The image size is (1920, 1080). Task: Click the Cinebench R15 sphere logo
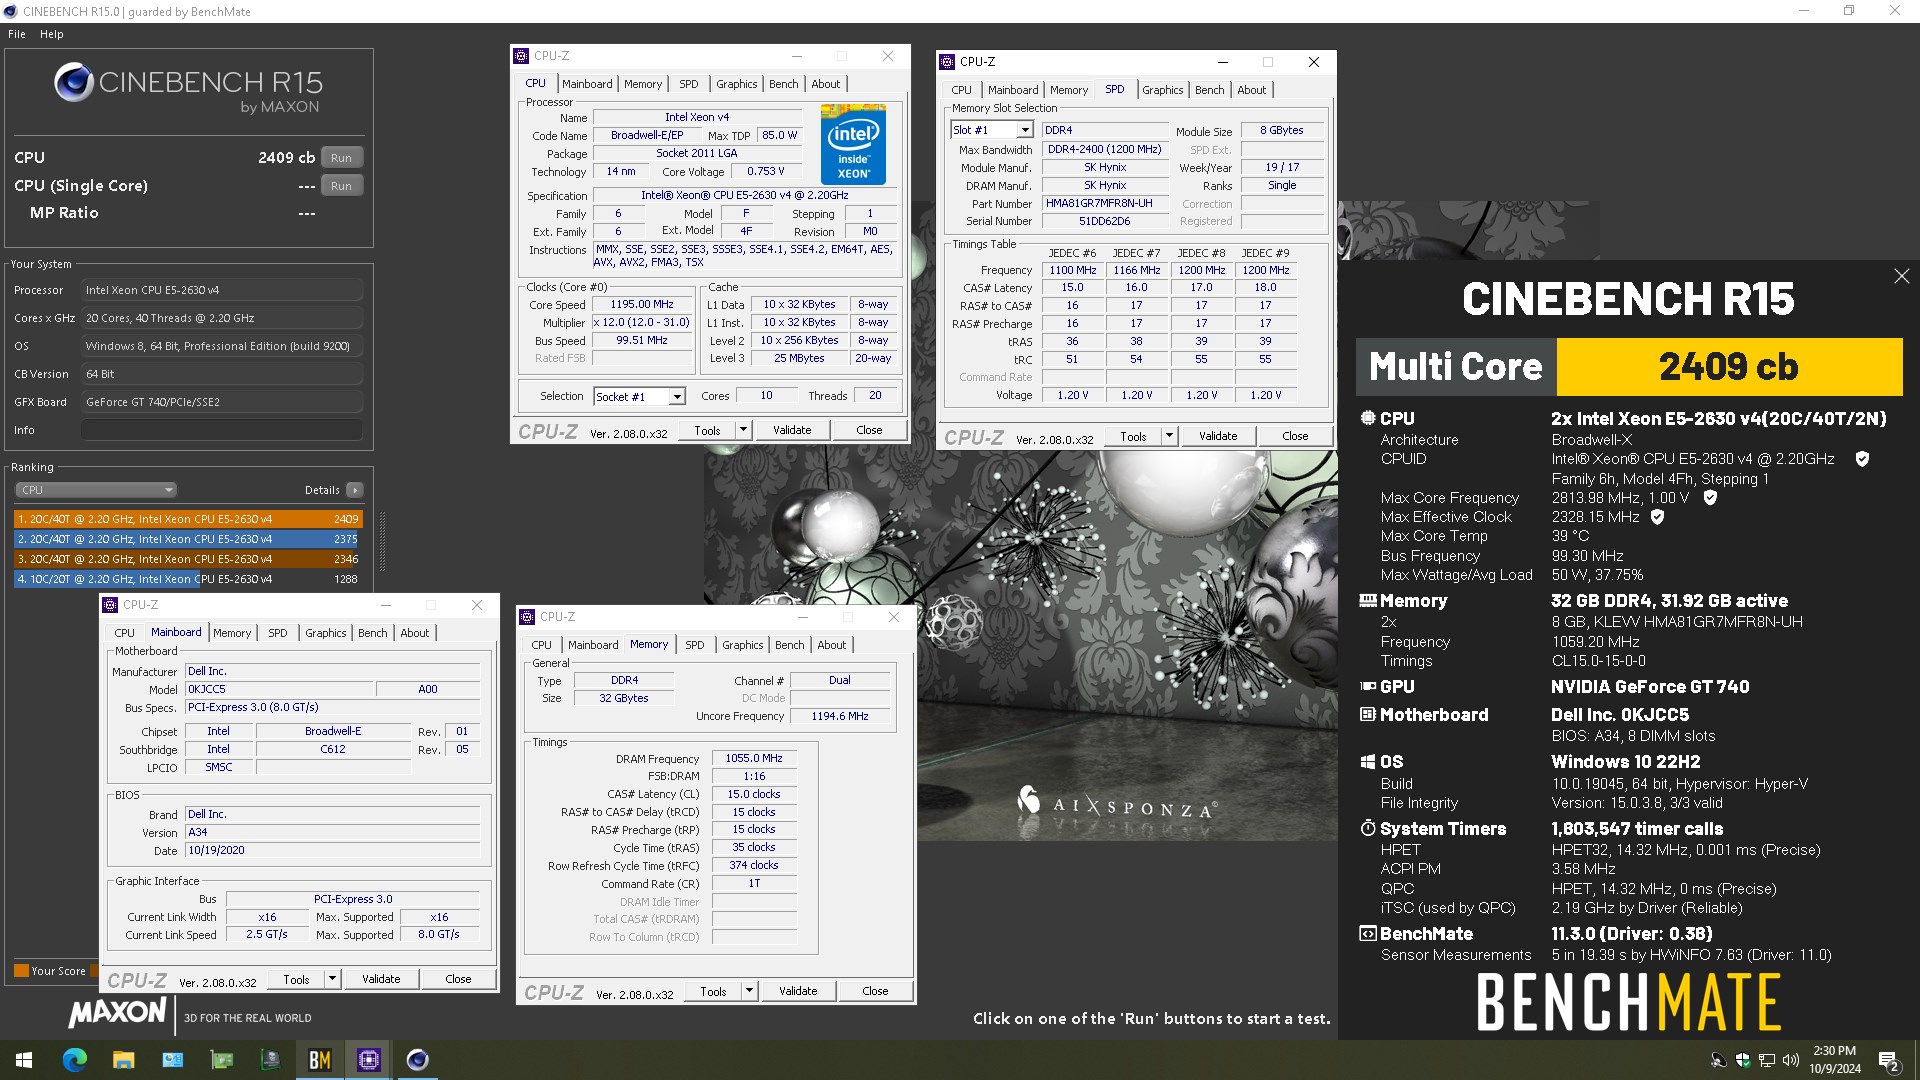pos(74,82)
